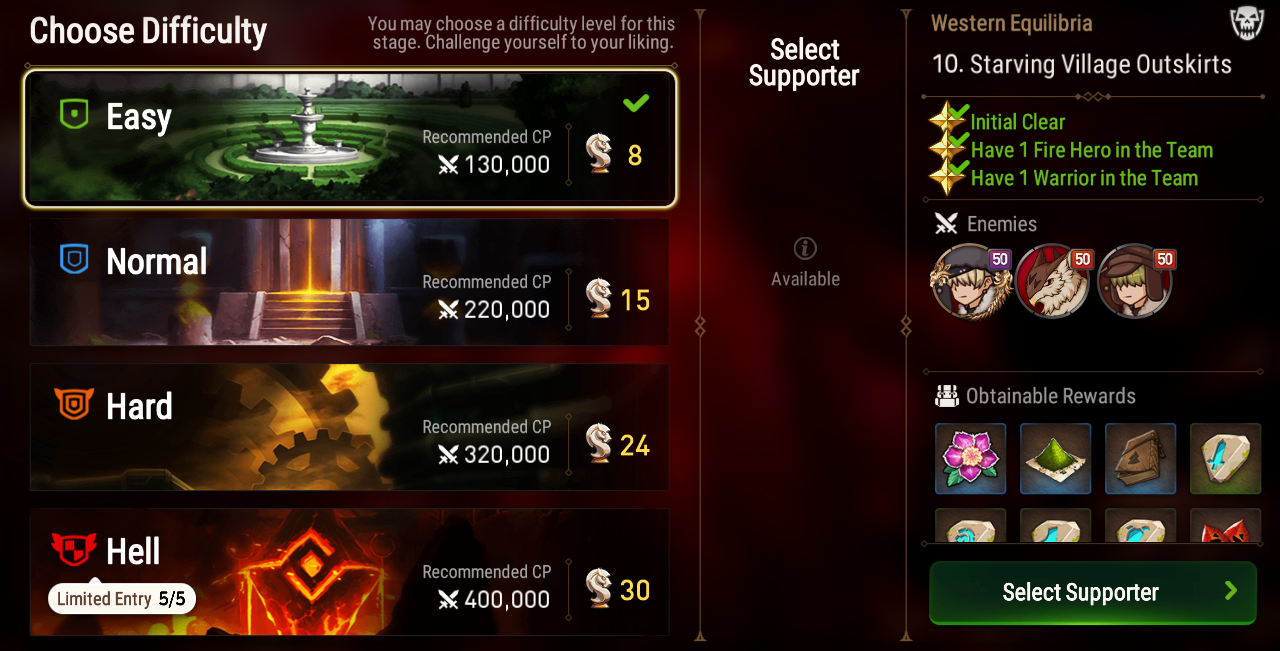Choose the Easy difficulty option
The width and height of the screenshot is (1280, 651).
350,138
